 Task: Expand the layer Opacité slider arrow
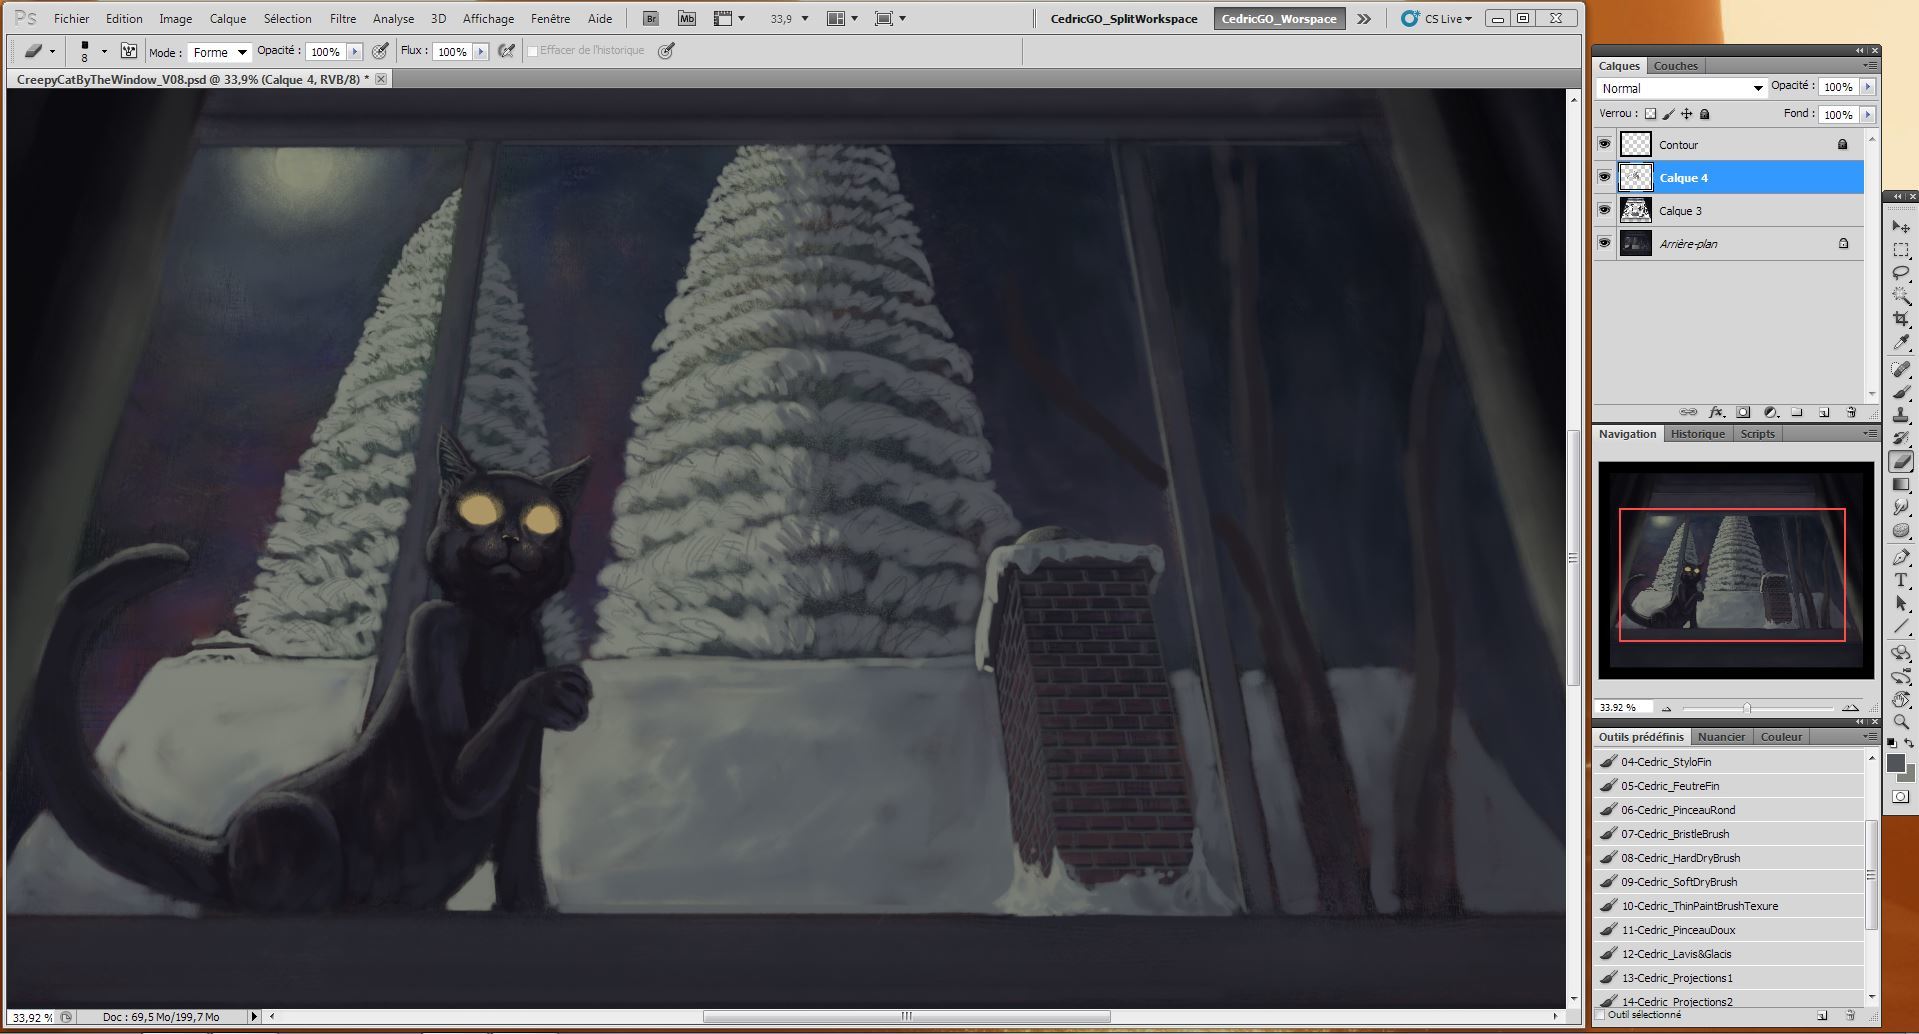(x=1867, y=87)
